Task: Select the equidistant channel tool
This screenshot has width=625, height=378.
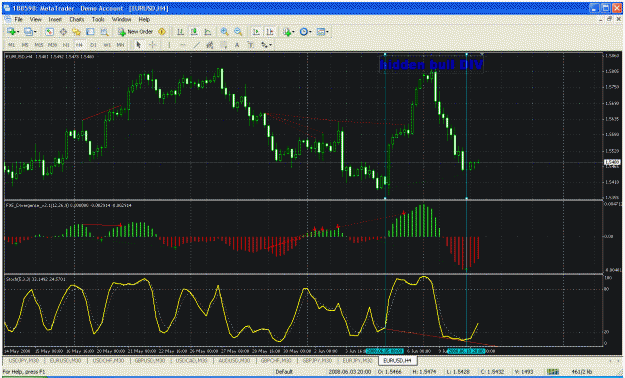Action: tap(210, 45)
